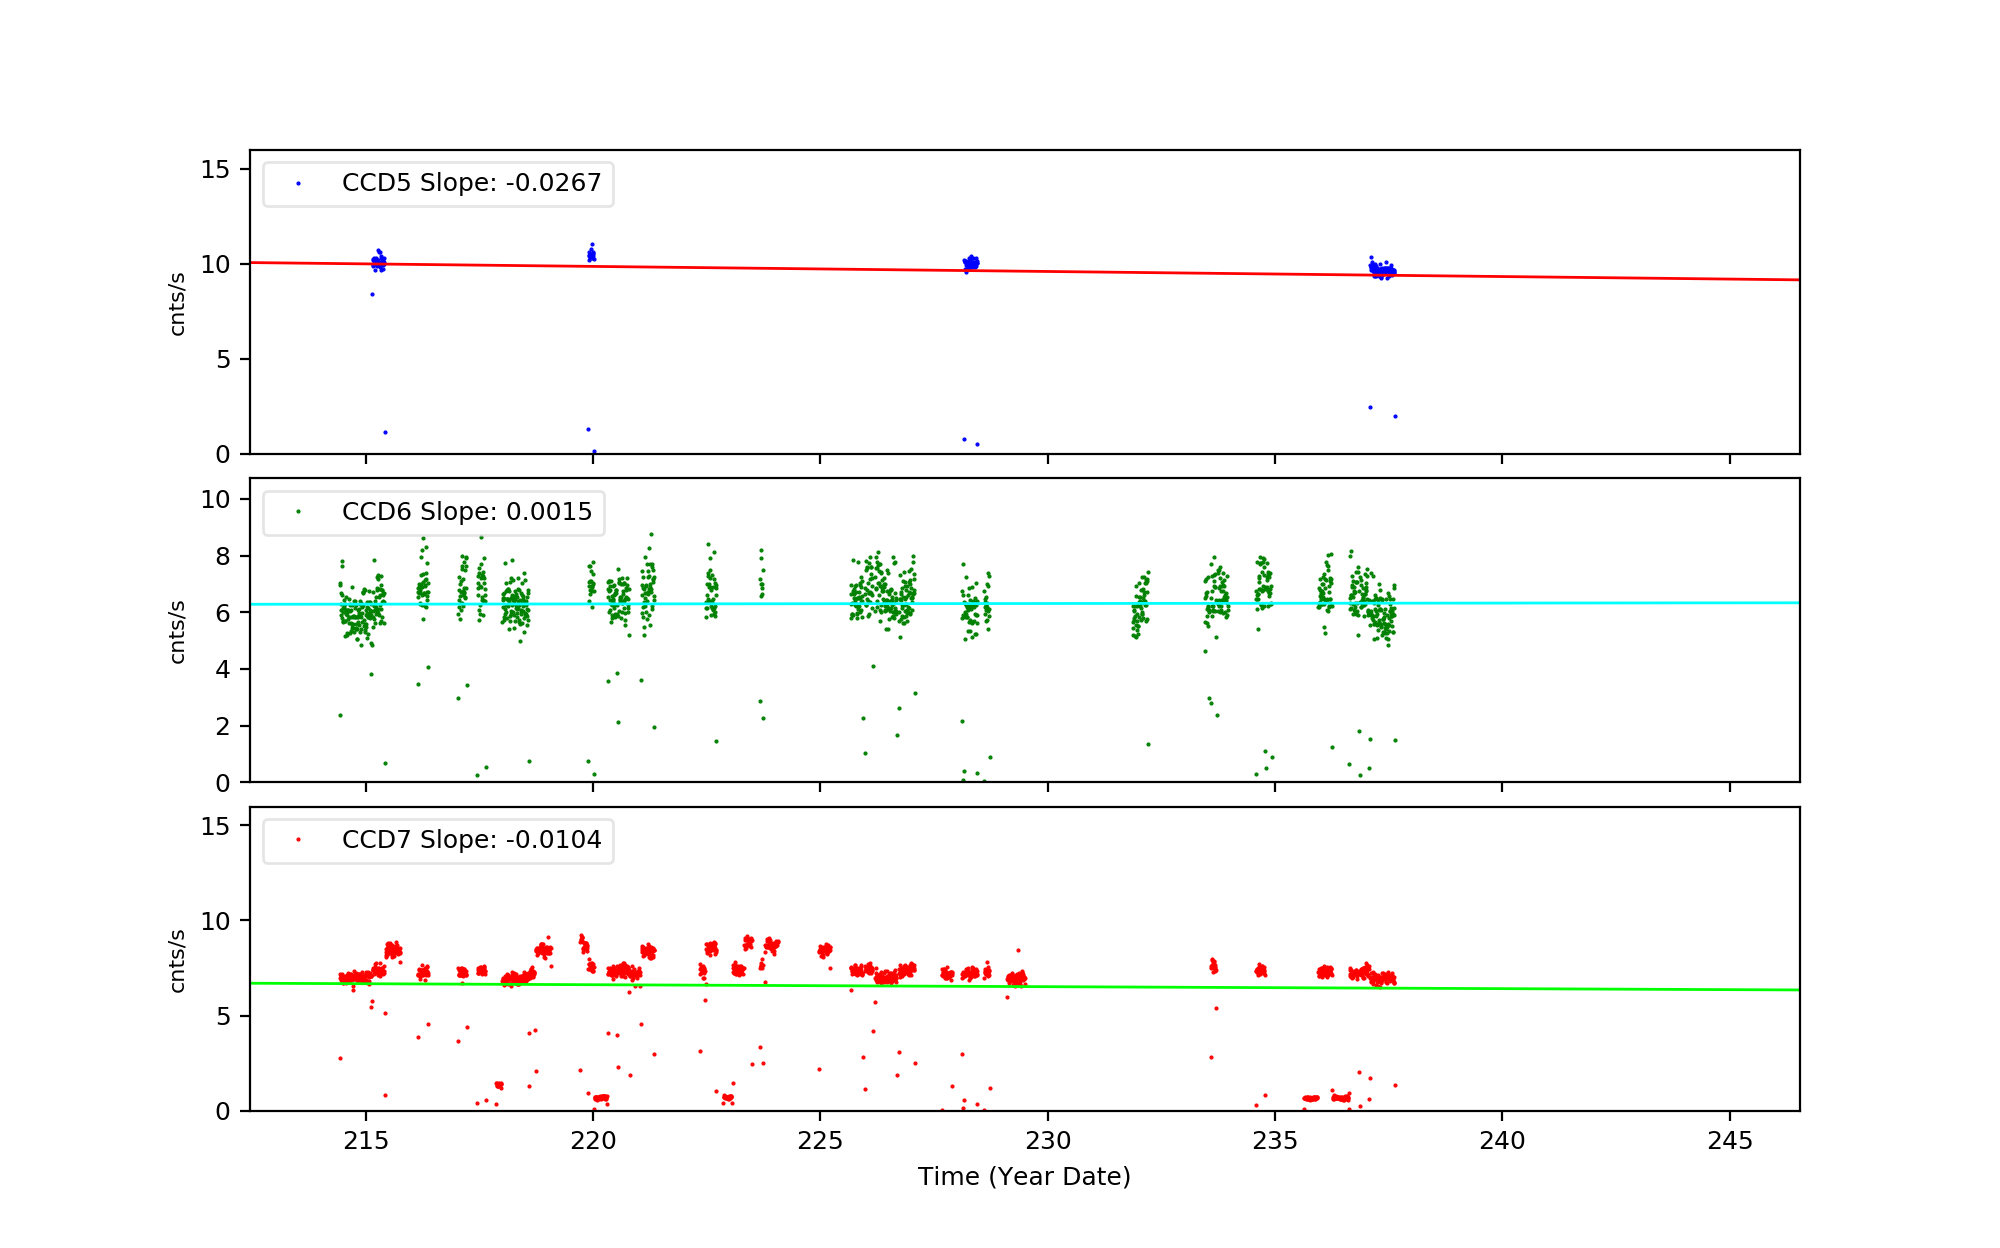Click the cyan trend line in middle panel

point(1600,603)
